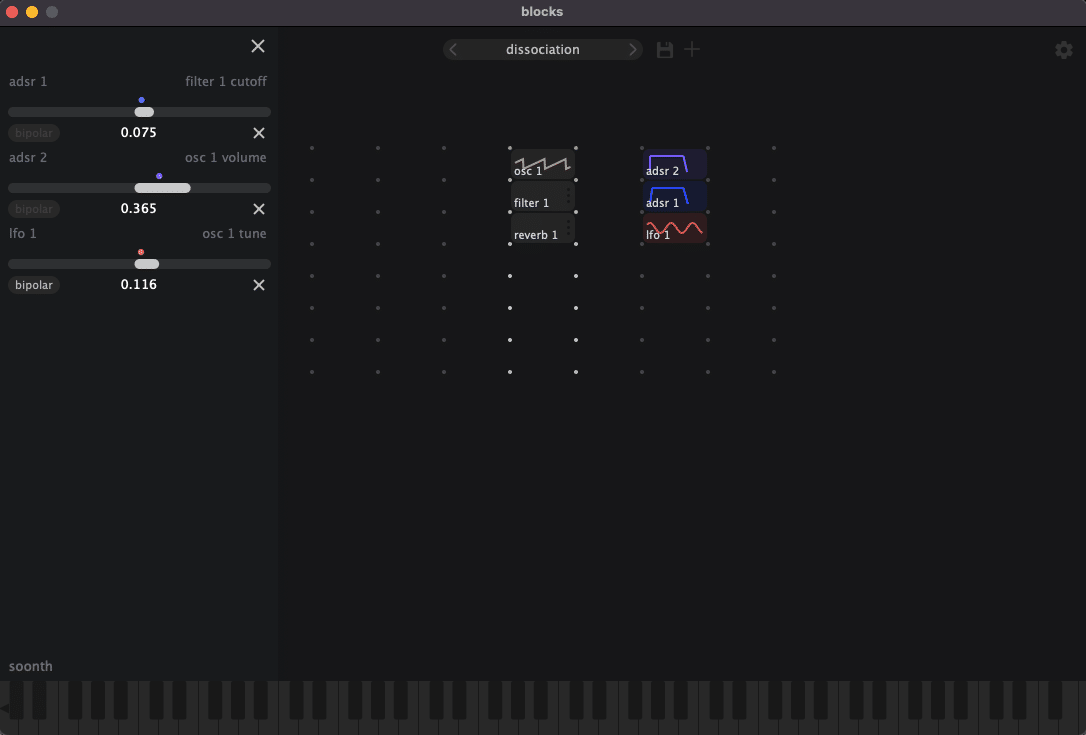Shift keyboard octave with left arrow

click(4, 708)
